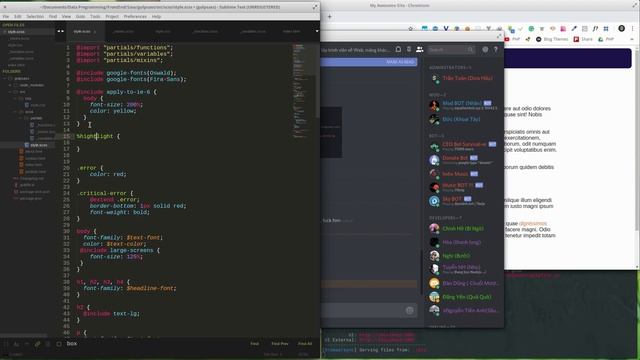Toggle whole word option in Sublime find panel
640x360 pixels.
27,344
